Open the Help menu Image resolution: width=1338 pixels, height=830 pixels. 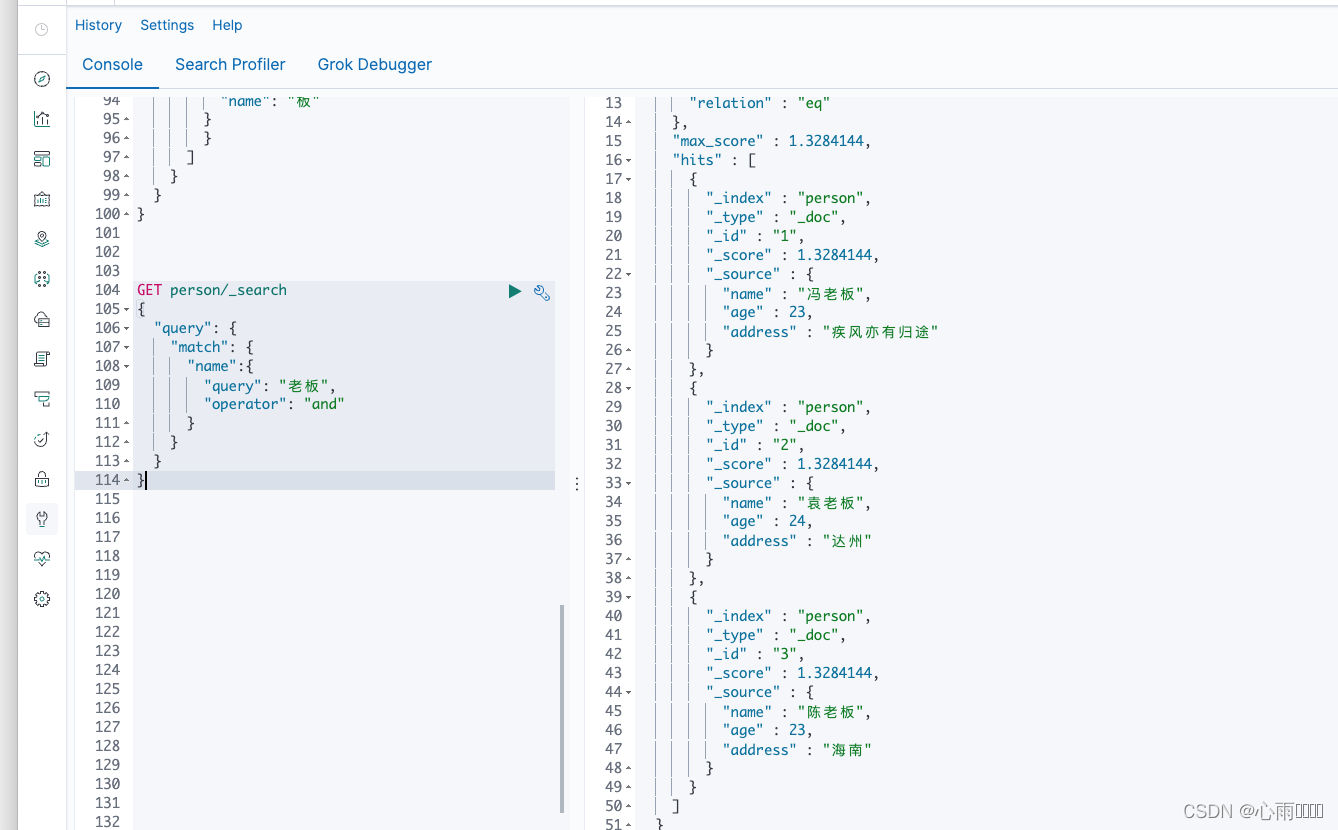(227, 25)
